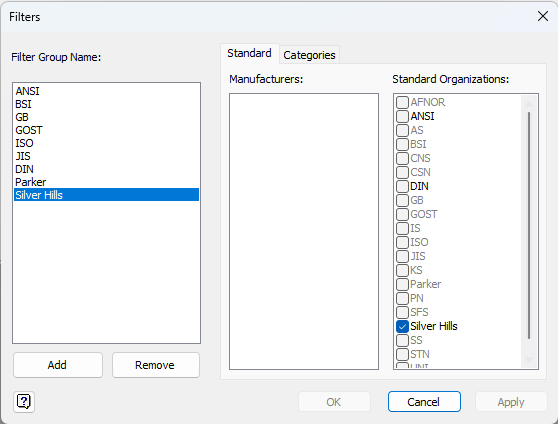Click the Standard Organizations scrollbar thumb
The width and height of the screenshot is (558, 424).
coord(529,225)
